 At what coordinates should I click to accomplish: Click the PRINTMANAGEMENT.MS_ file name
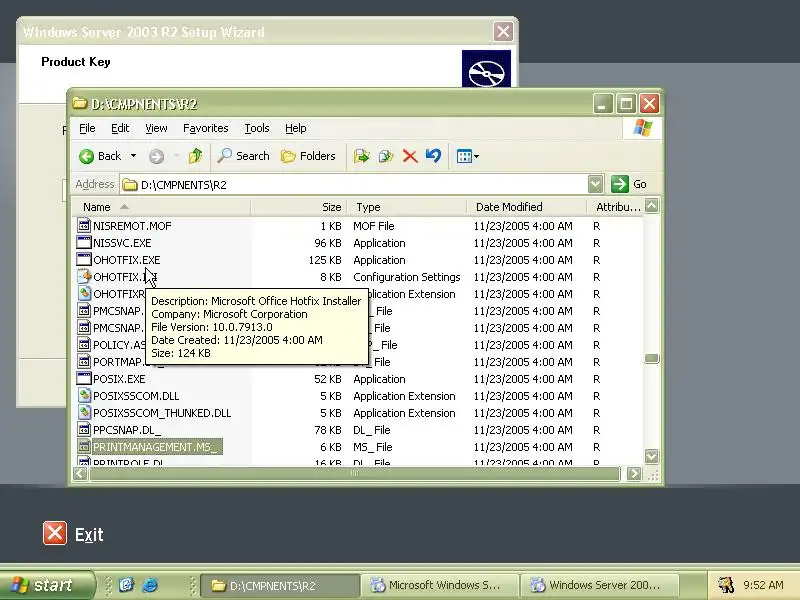click(157, 447)
